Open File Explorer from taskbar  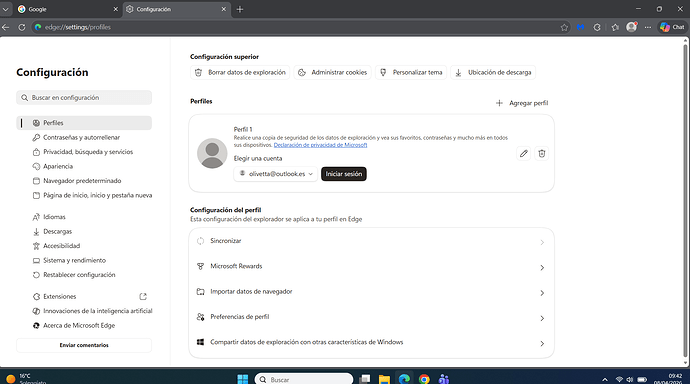pyautogui.click(x=384, y=379)
